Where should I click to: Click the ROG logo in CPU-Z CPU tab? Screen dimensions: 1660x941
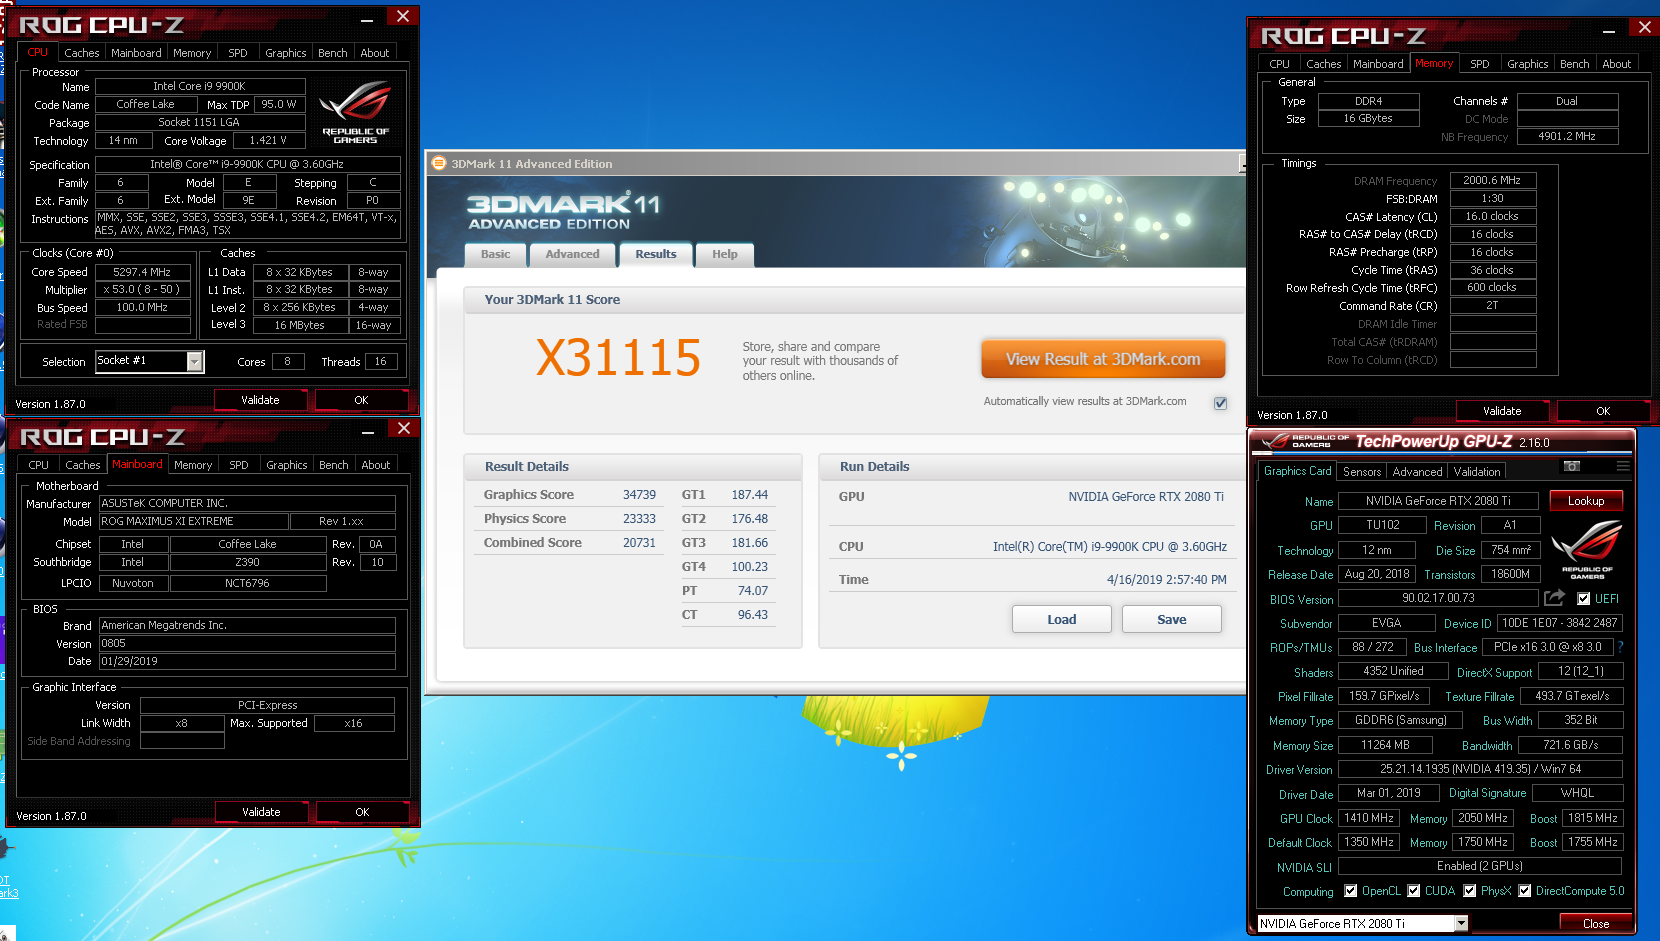pyautogui.click(x=355, y=112)
